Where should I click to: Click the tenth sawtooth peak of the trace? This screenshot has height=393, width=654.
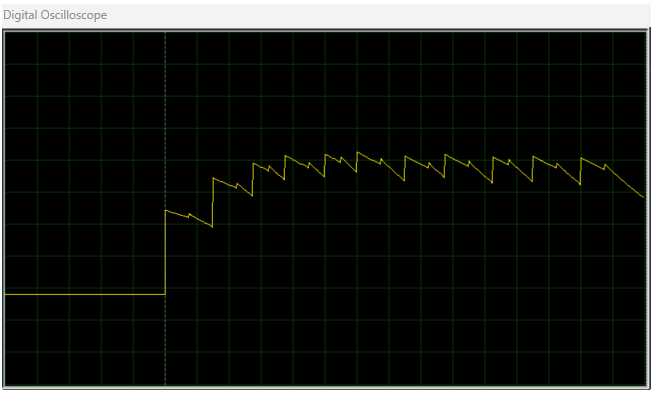point(533,156)
